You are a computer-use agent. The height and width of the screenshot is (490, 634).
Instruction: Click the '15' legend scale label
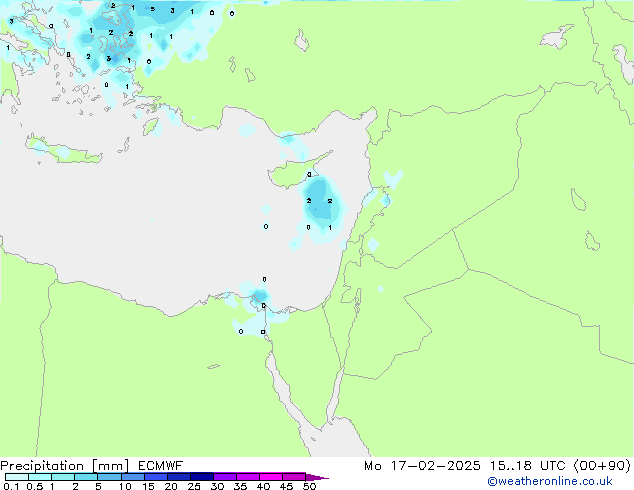coord(148,486)
